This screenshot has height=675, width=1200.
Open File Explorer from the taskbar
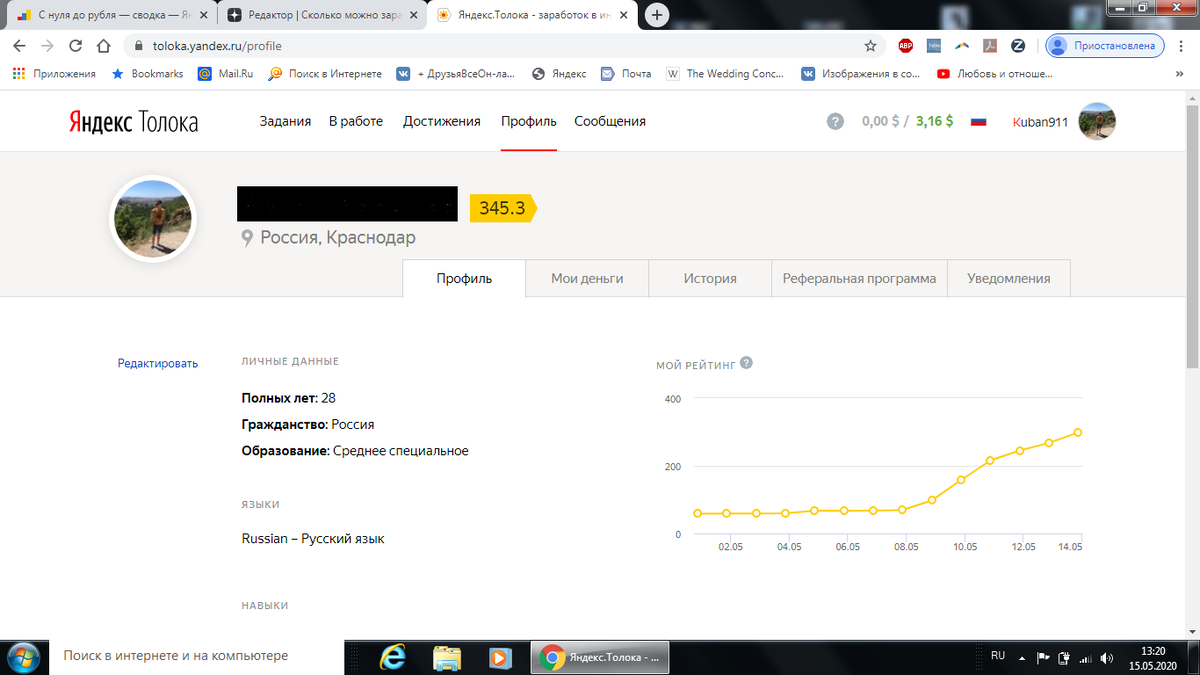pos(447,657)
